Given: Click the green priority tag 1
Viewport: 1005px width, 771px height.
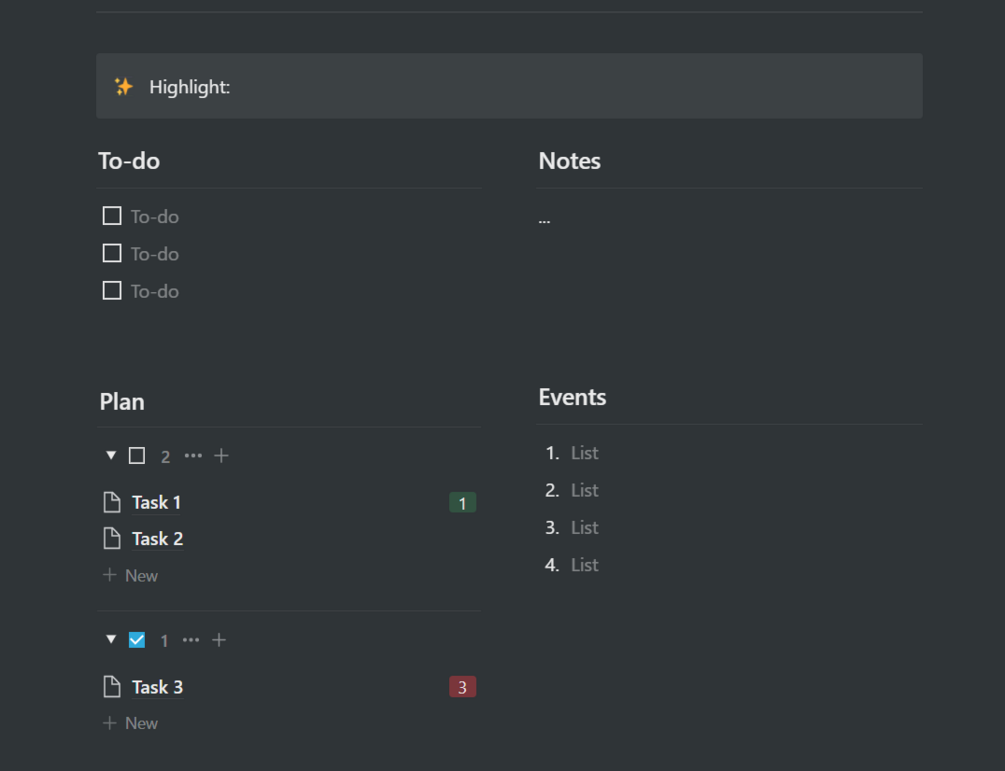Looking at the screenshot, I should click(x=462, y=502).
